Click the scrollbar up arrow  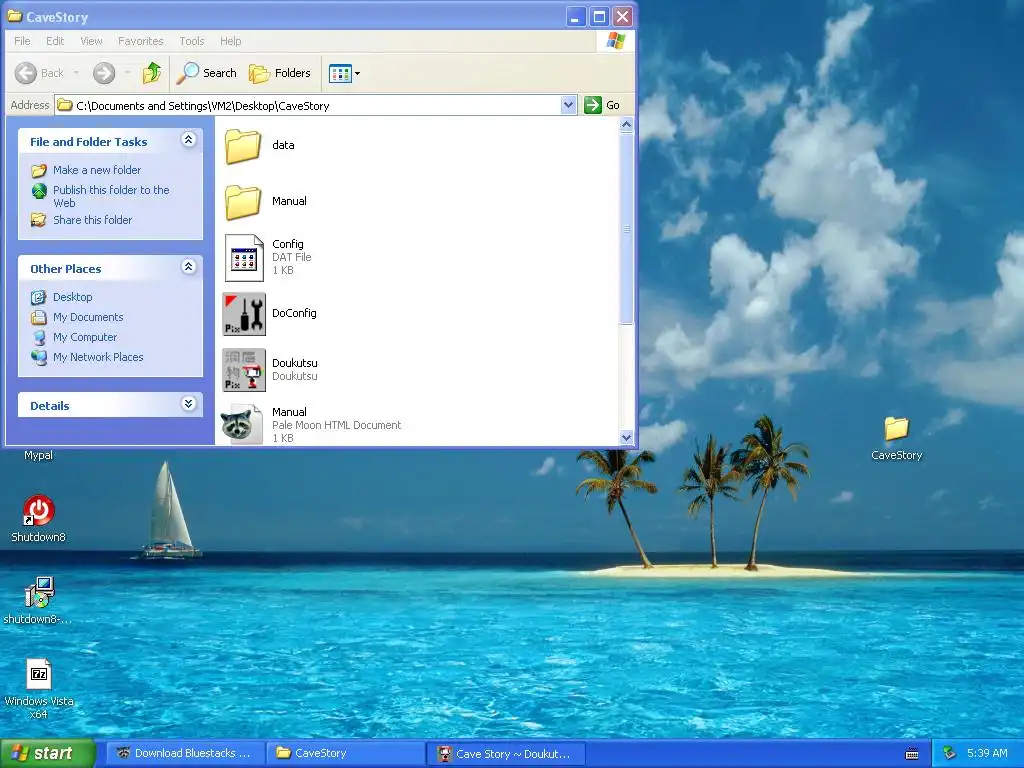626,125
